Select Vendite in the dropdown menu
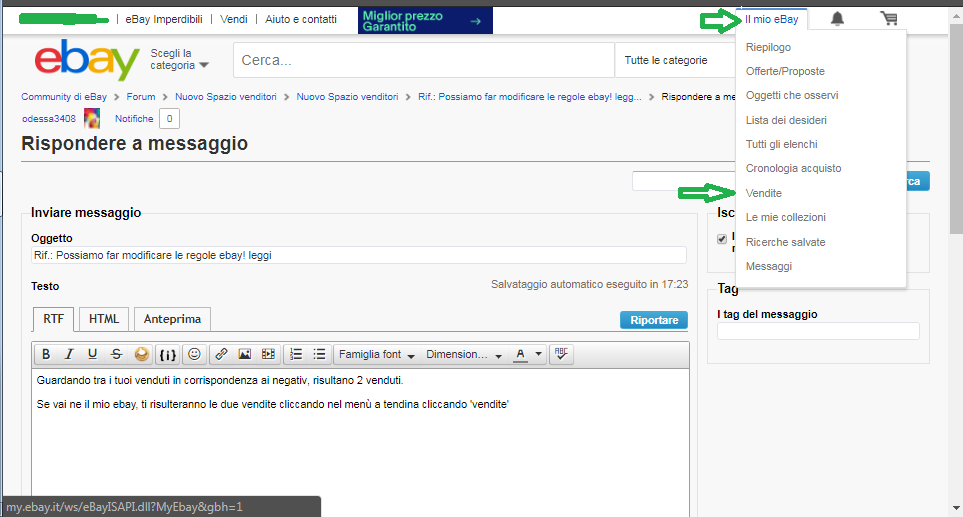963x517 pixels. point(763,193)
